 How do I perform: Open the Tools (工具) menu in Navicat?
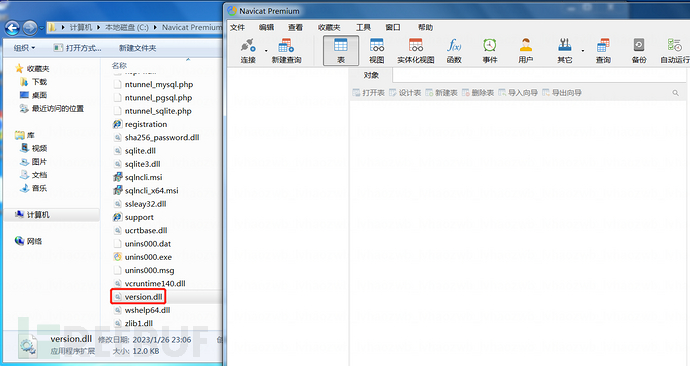point(363,27)
